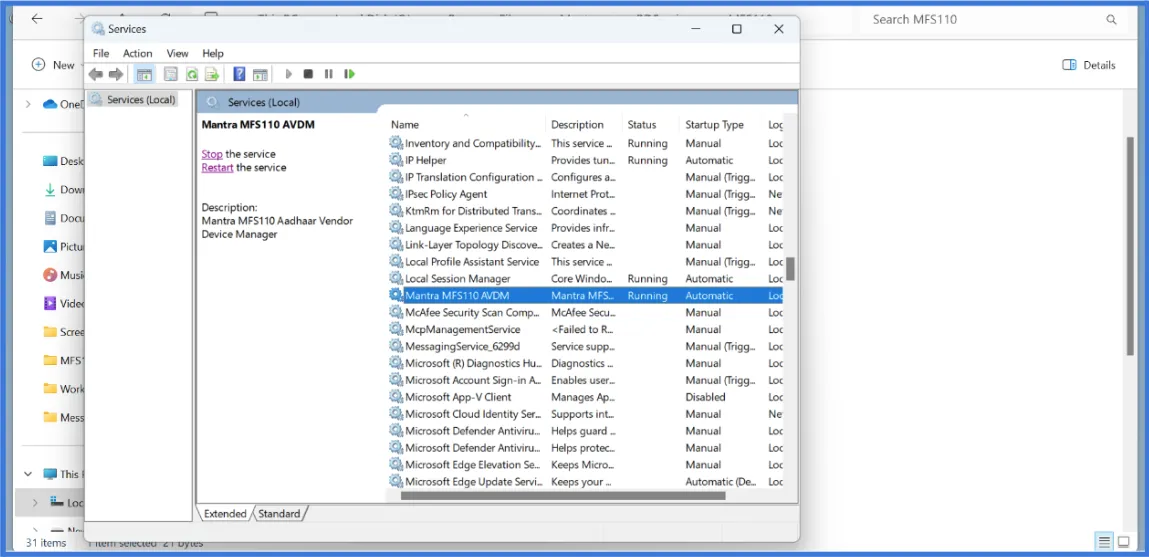1149x557 pixels.
Task: Click gear icon of Mantra MFS110 AVDM row
Action: click(x=396, y=295)
